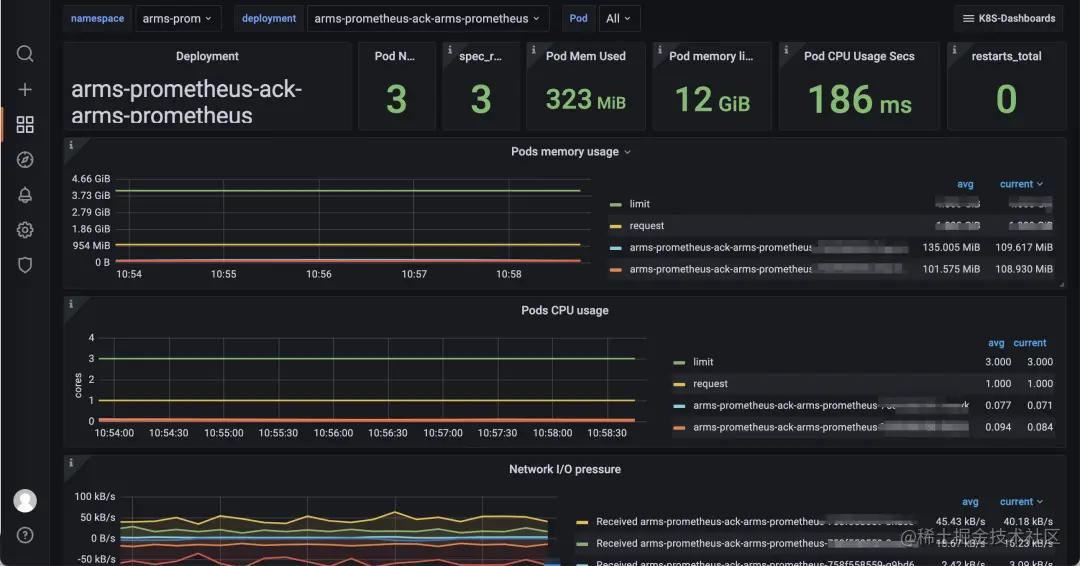The width and height of the screenshot is (1080, 566).
Task: Click green color swatch of memory limit series
Action: [616, 205]
